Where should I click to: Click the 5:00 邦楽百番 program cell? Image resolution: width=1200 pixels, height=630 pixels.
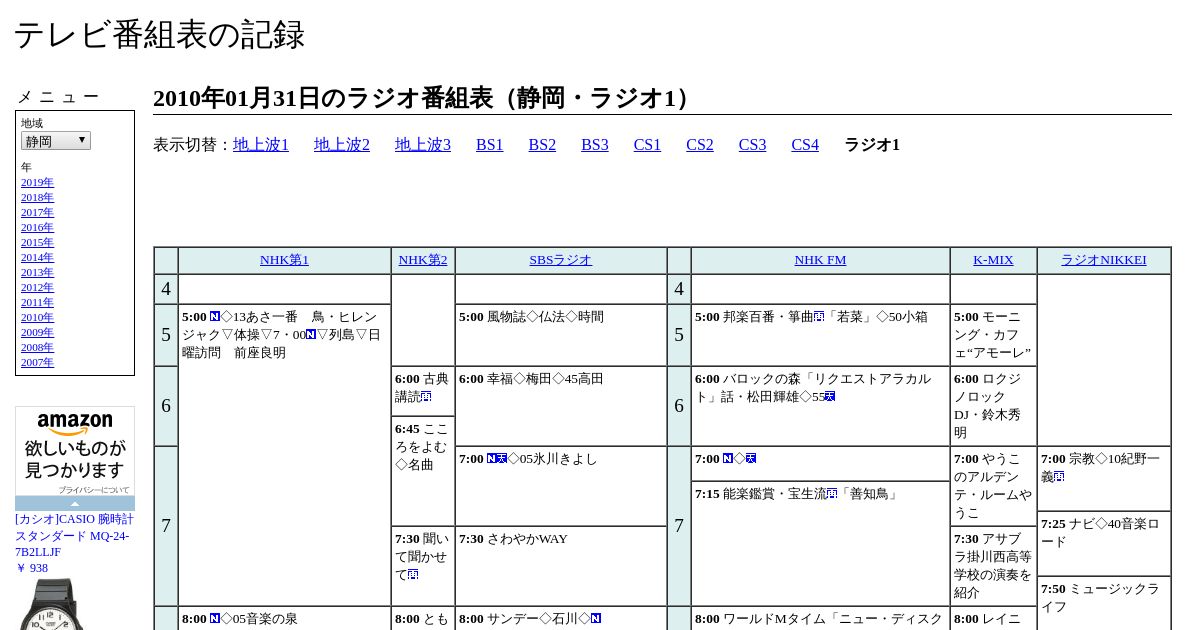pyautogui.click(x=820, y=335)
